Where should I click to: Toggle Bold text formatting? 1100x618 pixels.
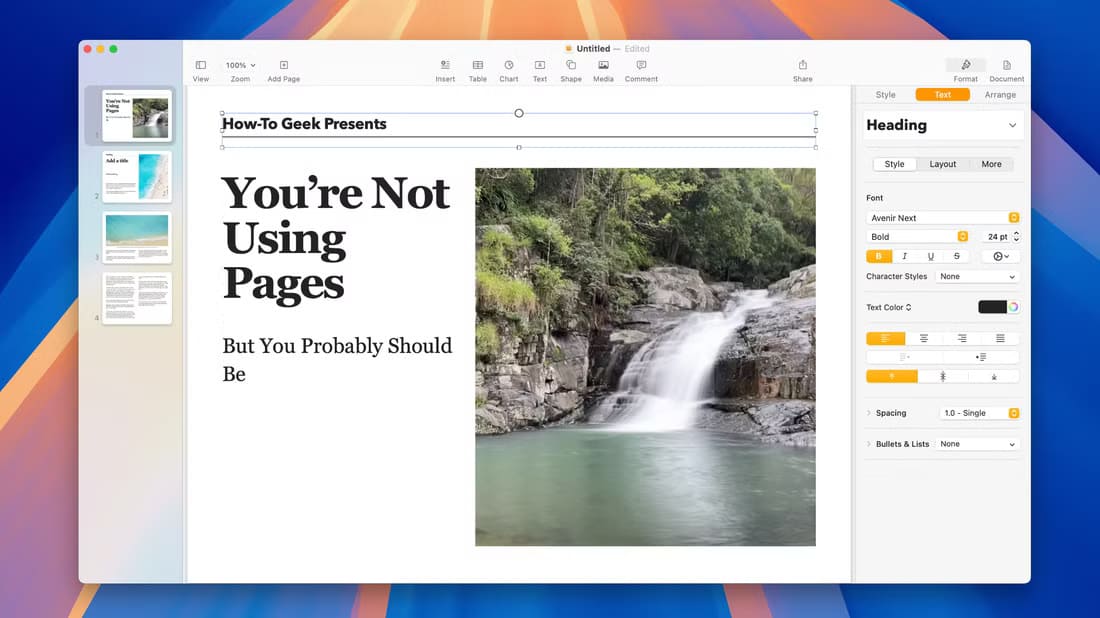(x=879, y=256)
